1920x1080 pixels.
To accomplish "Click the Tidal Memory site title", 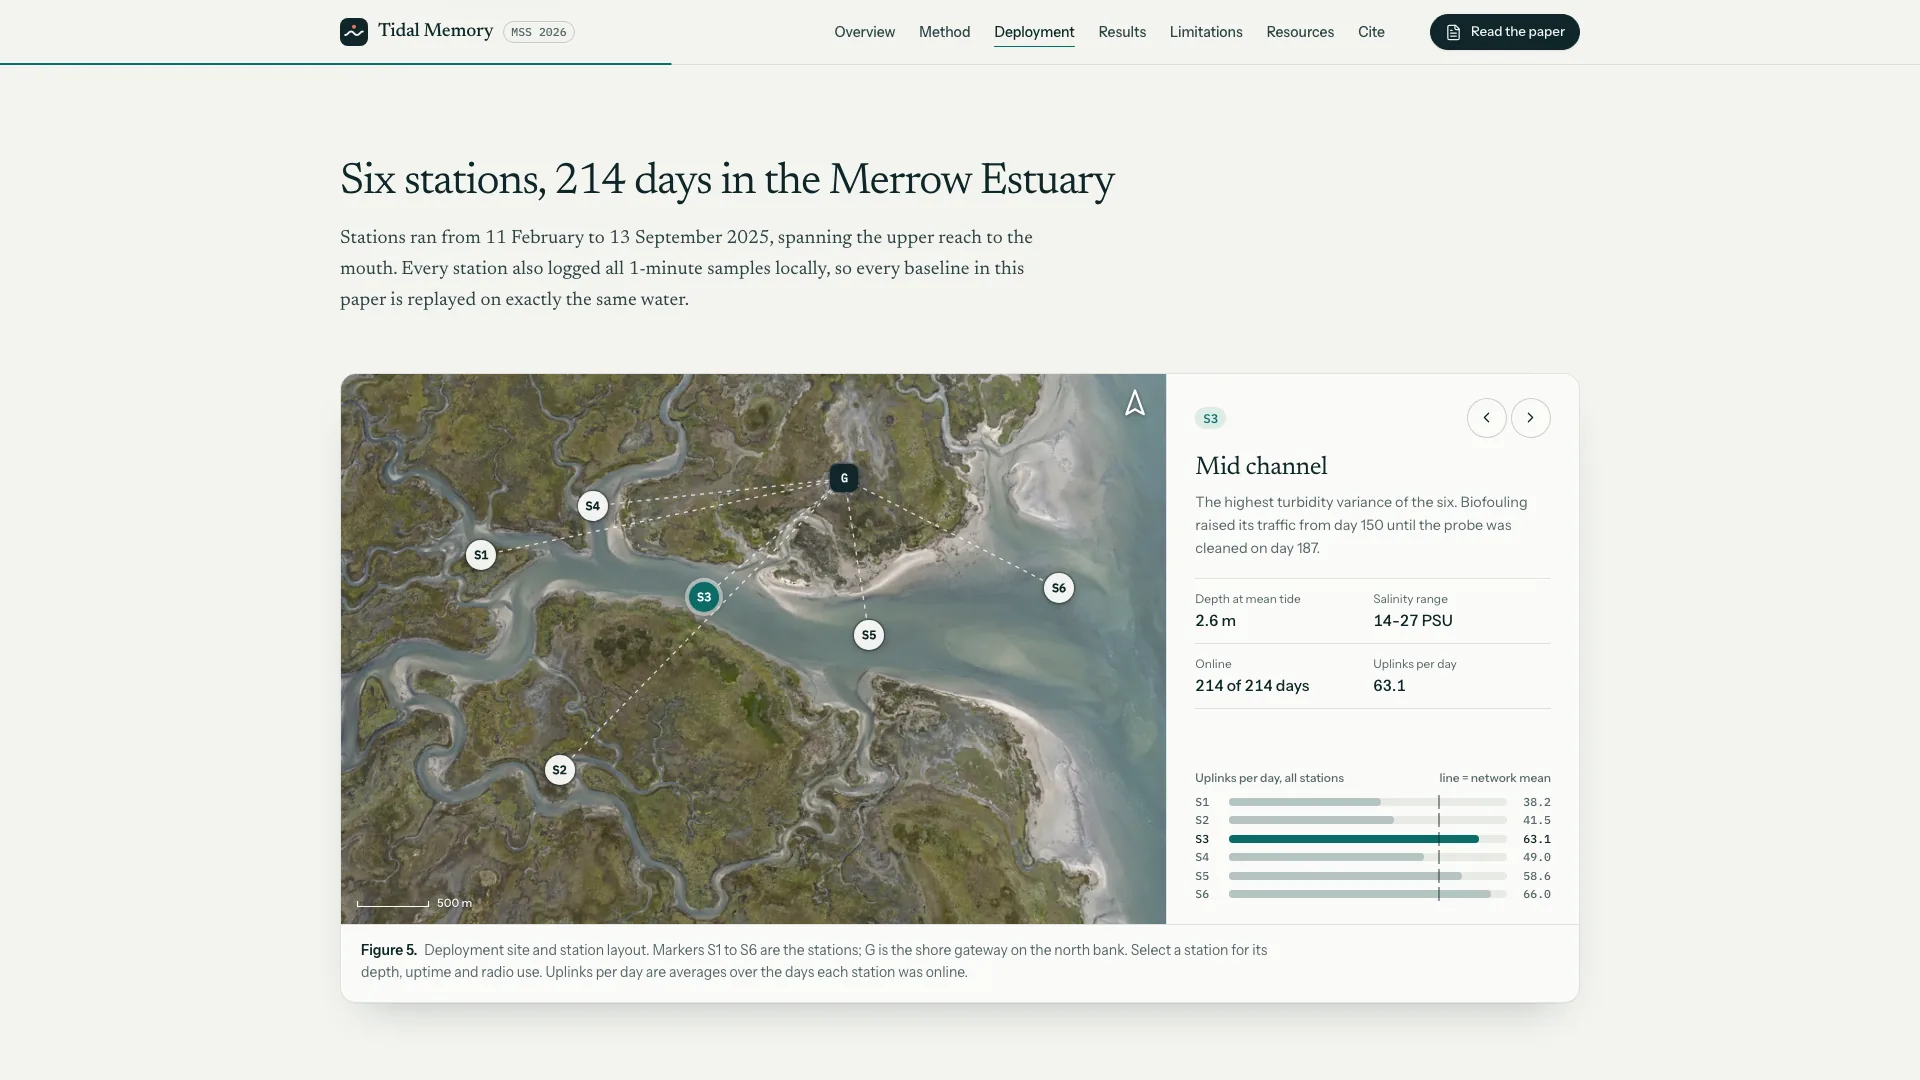I will (435, 31).
